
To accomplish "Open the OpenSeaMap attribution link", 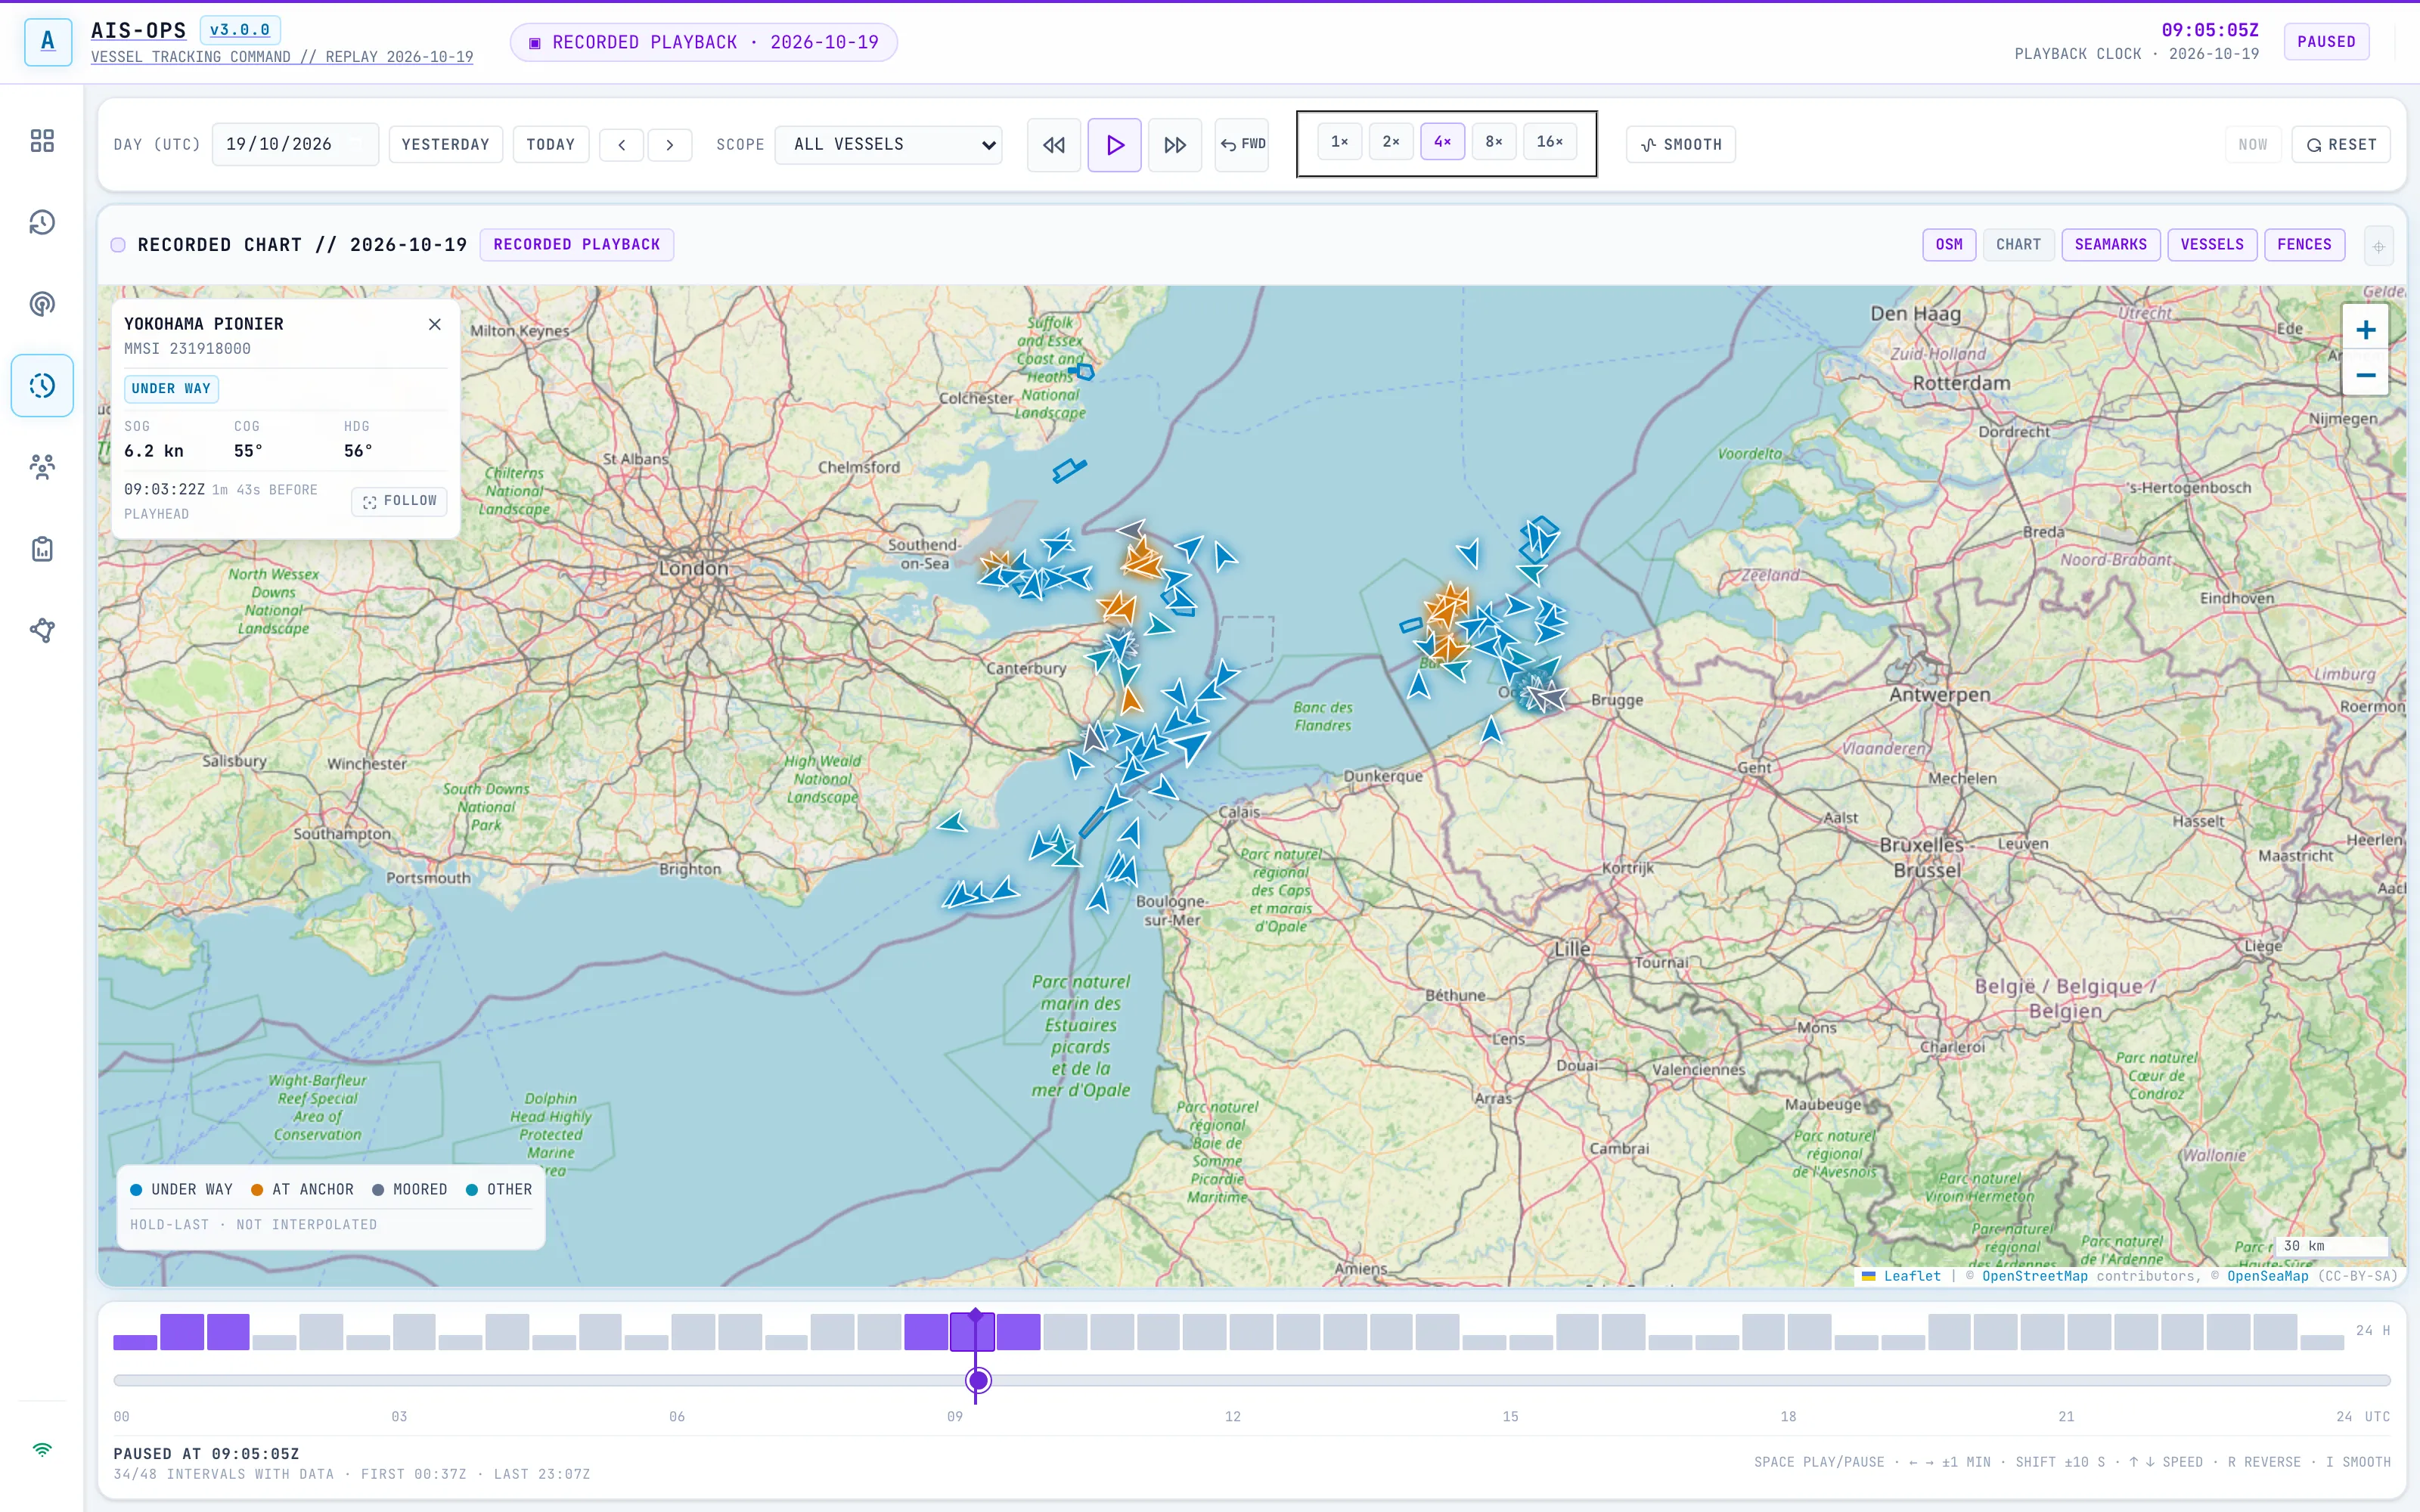I will tap(2267, 1276).
